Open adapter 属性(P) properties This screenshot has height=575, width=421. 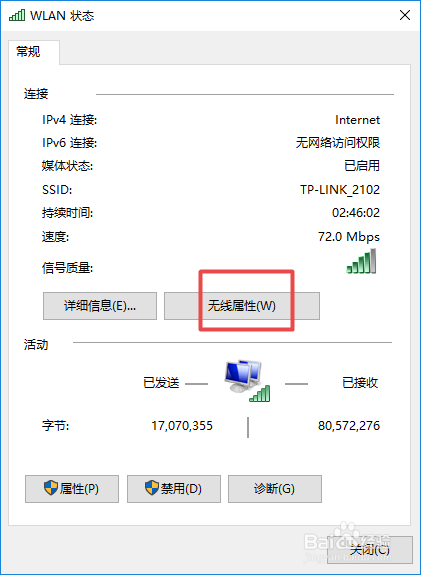click(72, 489)
